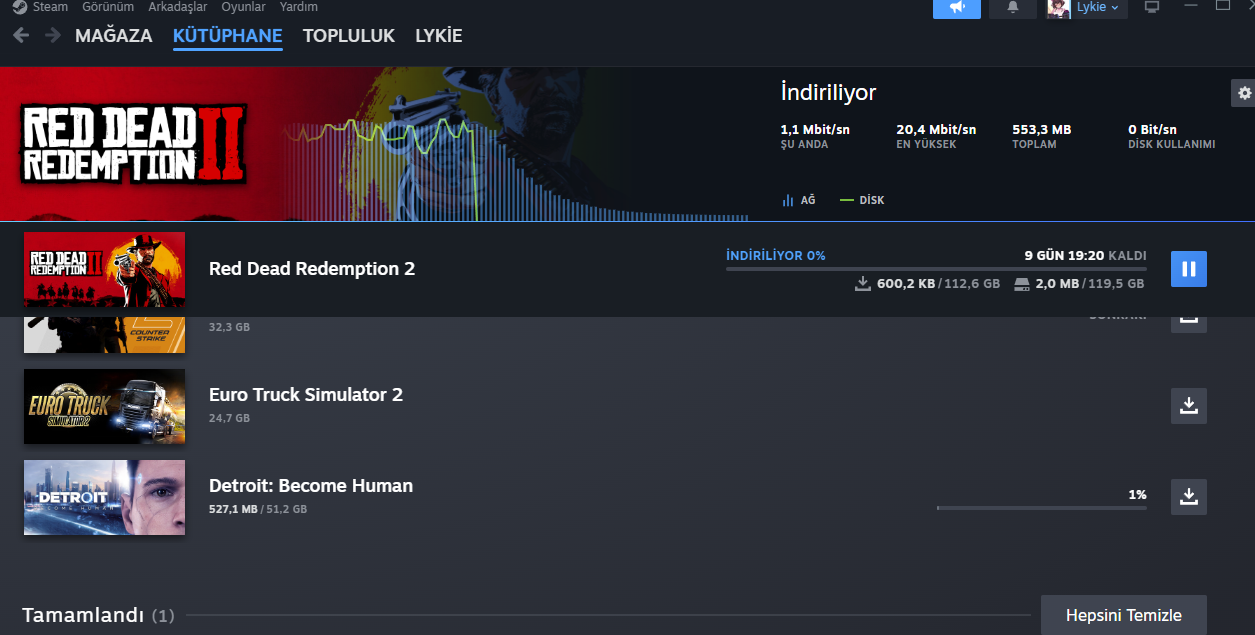Click the Steam logo icon in menu bar

pyautogui.click(x=19, y=7)
